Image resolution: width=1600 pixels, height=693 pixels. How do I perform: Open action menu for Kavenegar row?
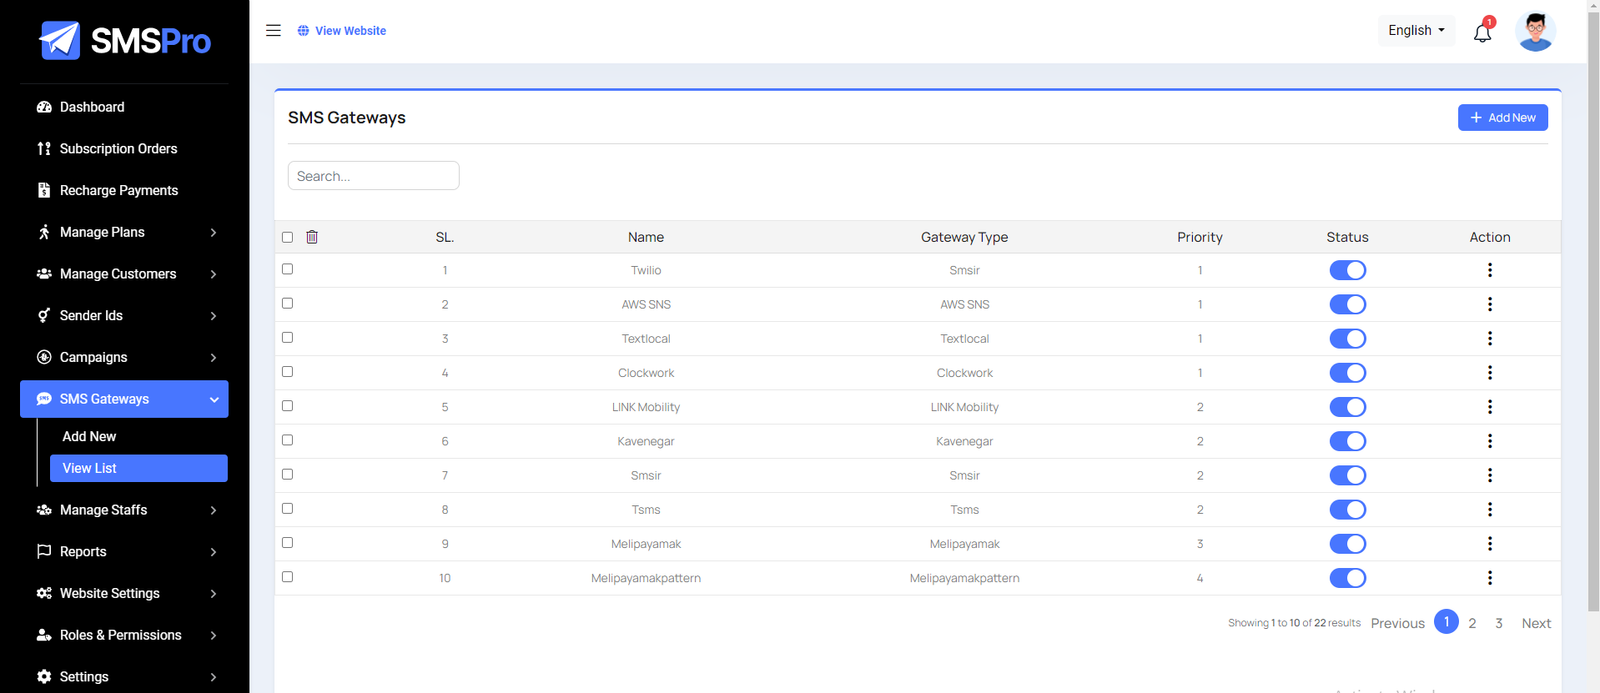tap(1490, 441)
